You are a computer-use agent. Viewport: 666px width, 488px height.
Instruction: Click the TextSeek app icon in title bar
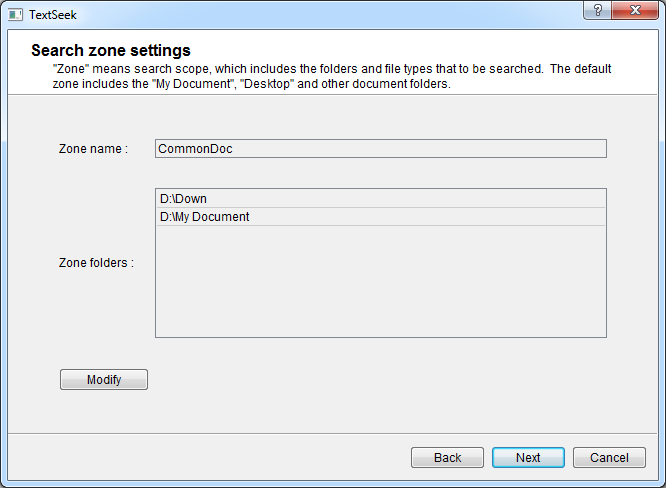tap(15, 14)
